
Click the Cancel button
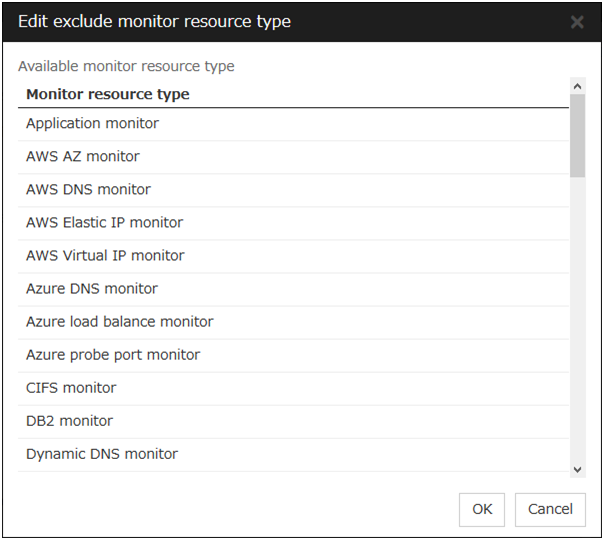(550, 509)
